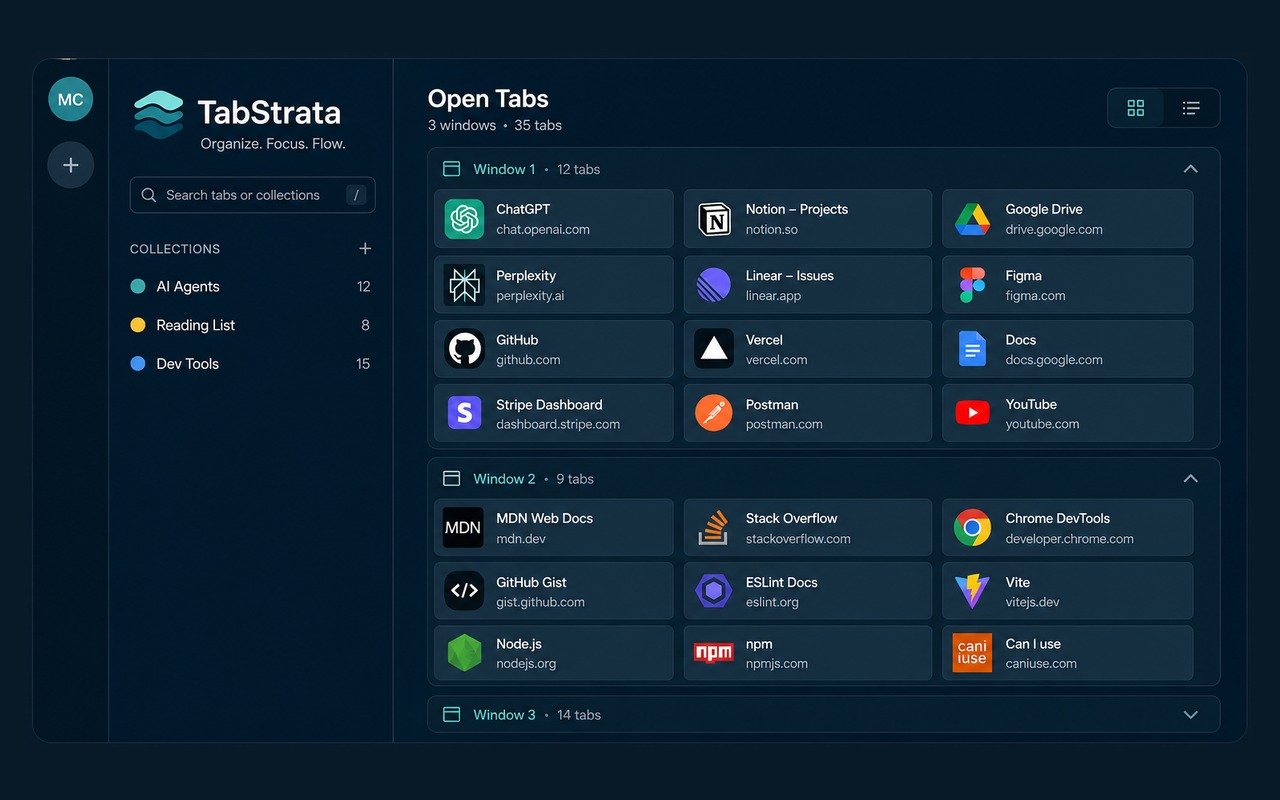Click the developer.chrome.com URL text
Screen dimensions: 1280x800
pos(1070,539)
